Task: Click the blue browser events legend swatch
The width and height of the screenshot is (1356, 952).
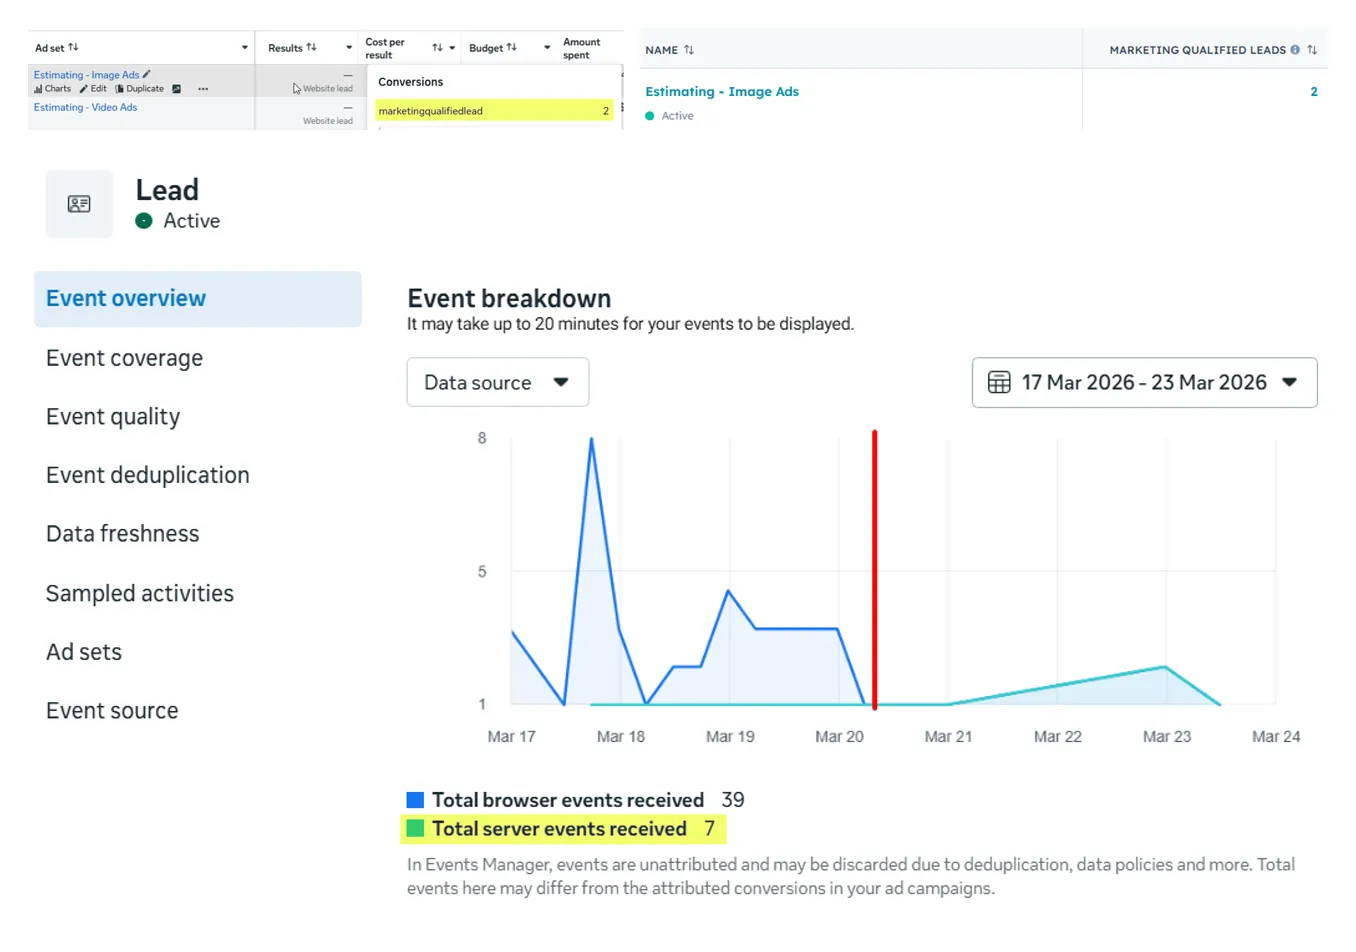Action: [x=415, y=800]
